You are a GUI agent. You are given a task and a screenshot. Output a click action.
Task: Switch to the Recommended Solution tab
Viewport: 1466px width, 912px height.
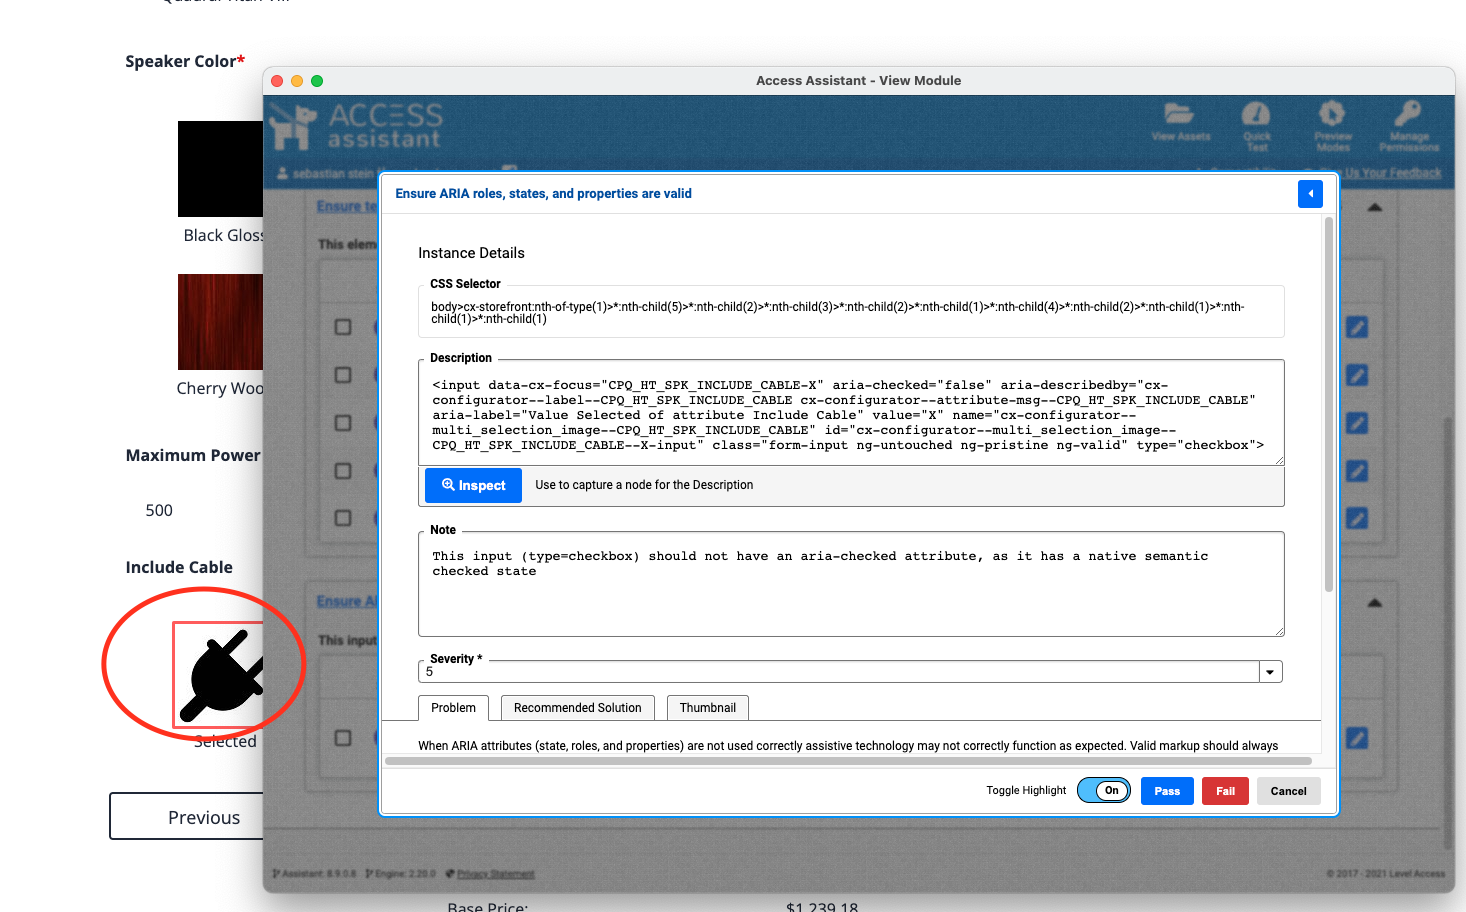[x=577, y=707]
